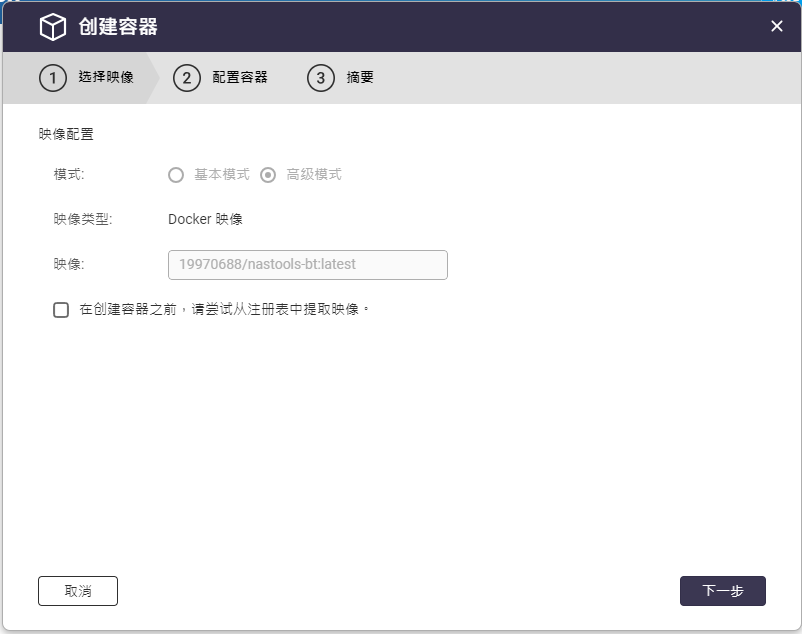Image resolution: width=802 pixels, height=634 pixels.
Task: Click the 模式: label
Action: coord(69,175)
